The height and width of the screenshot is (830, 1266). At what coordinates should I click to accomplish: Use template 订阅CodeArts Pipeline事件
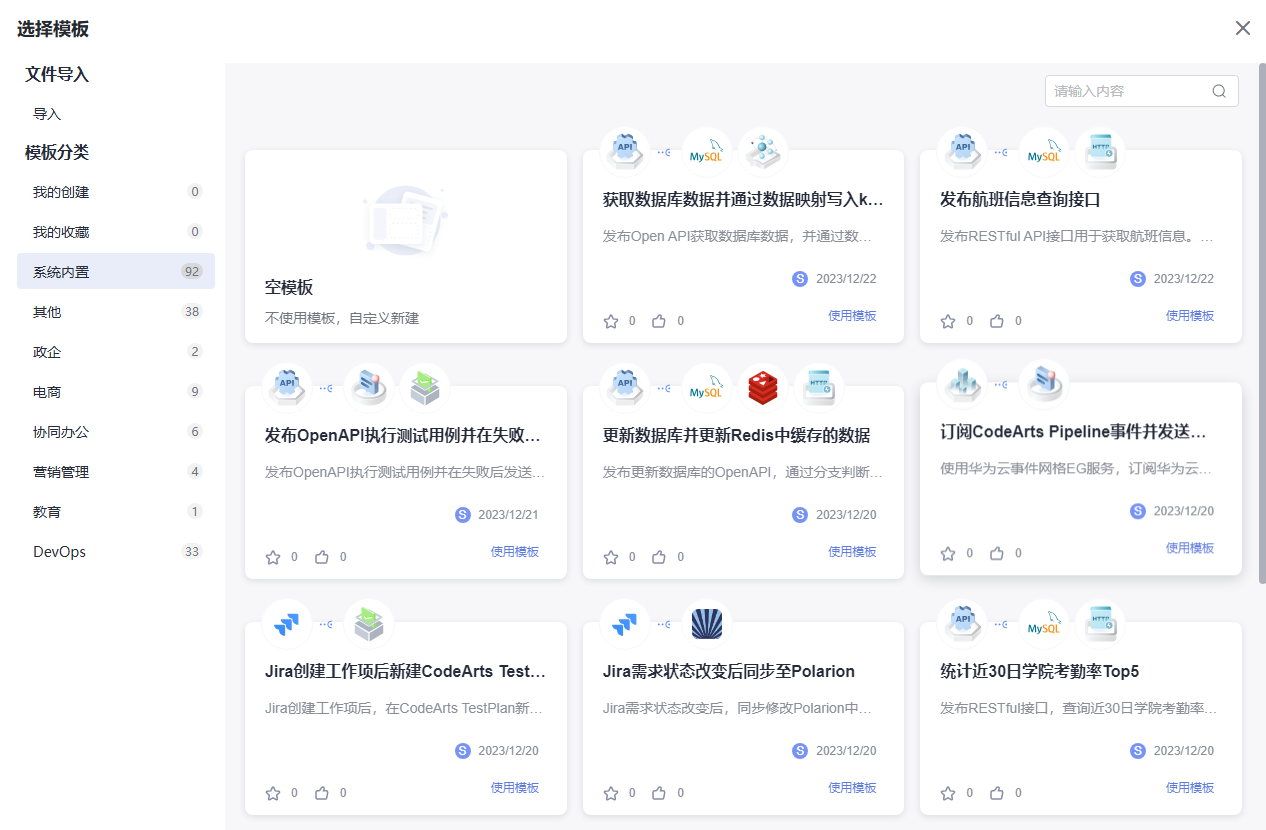pos(1190,548)
